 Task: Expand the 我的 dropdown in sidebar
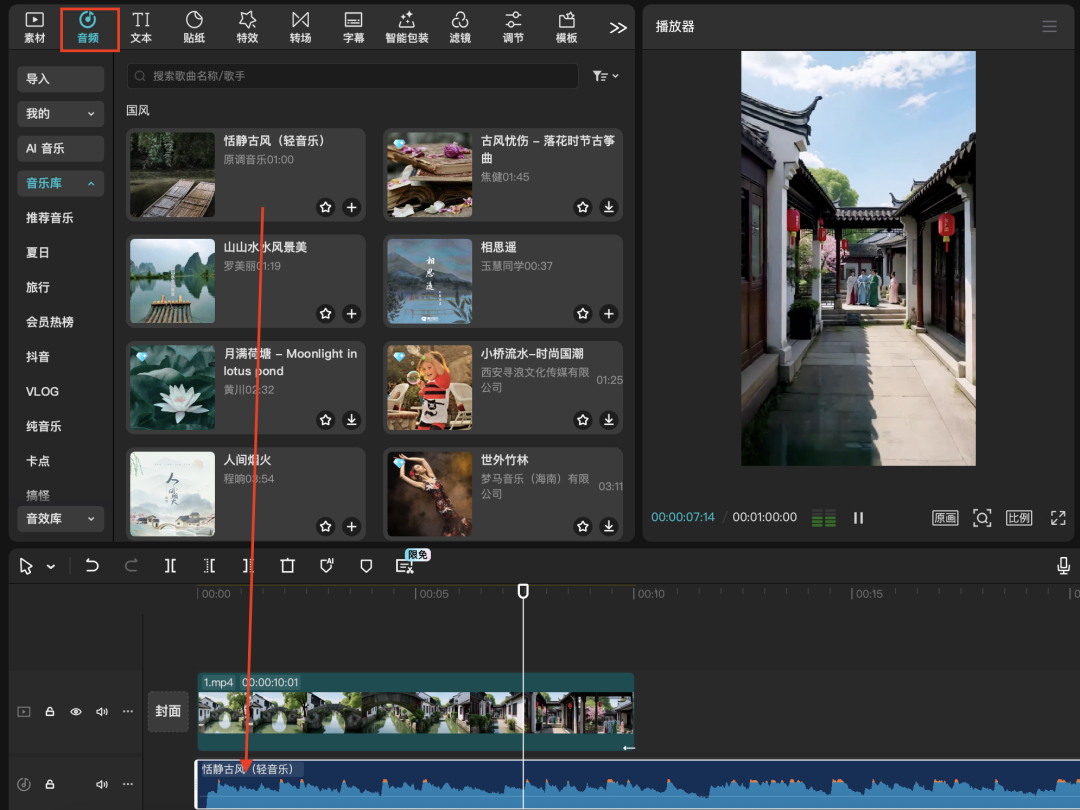[x=61, y=114]
